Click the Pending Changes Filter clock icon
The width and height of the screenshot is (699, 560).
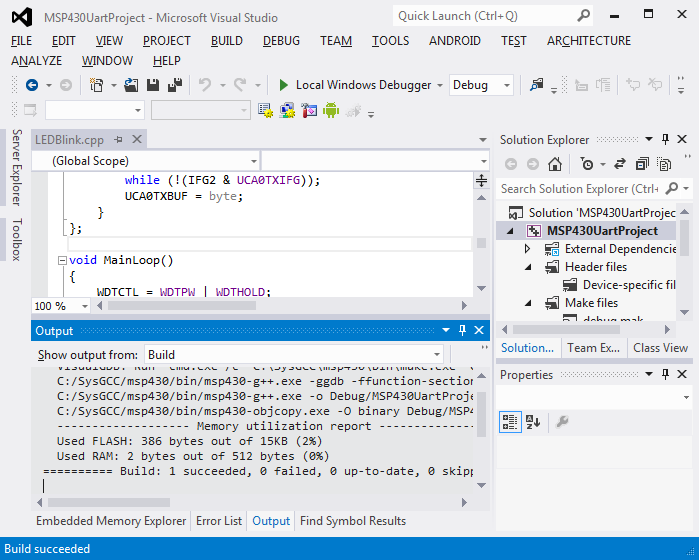pyautogui.click(x=587, y=164)
